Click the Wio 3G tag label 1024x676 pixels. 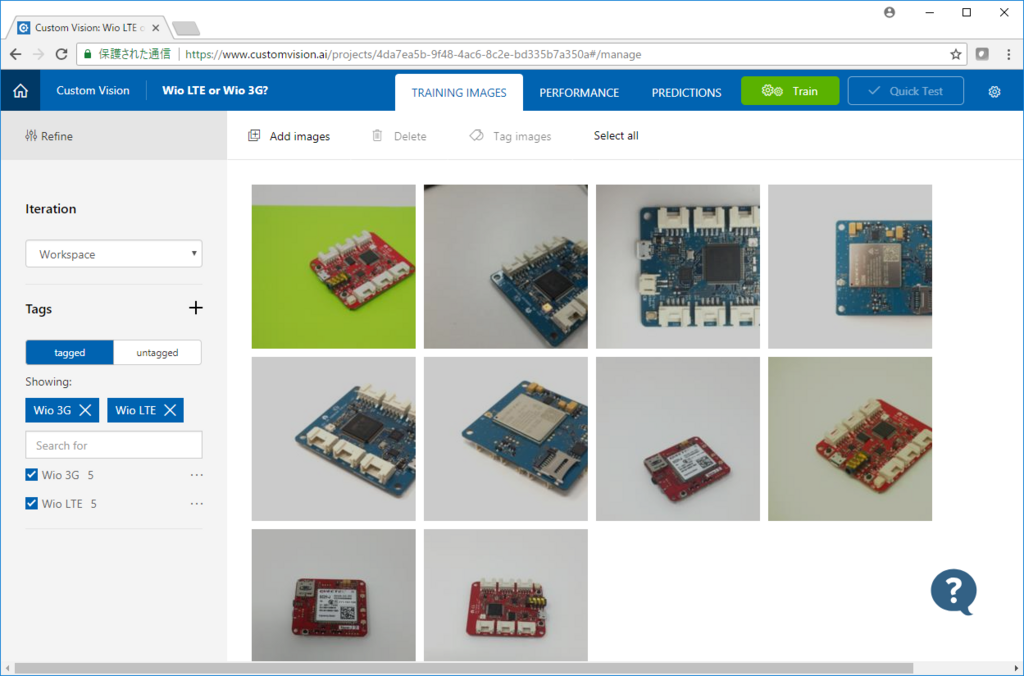coord(60,475)
